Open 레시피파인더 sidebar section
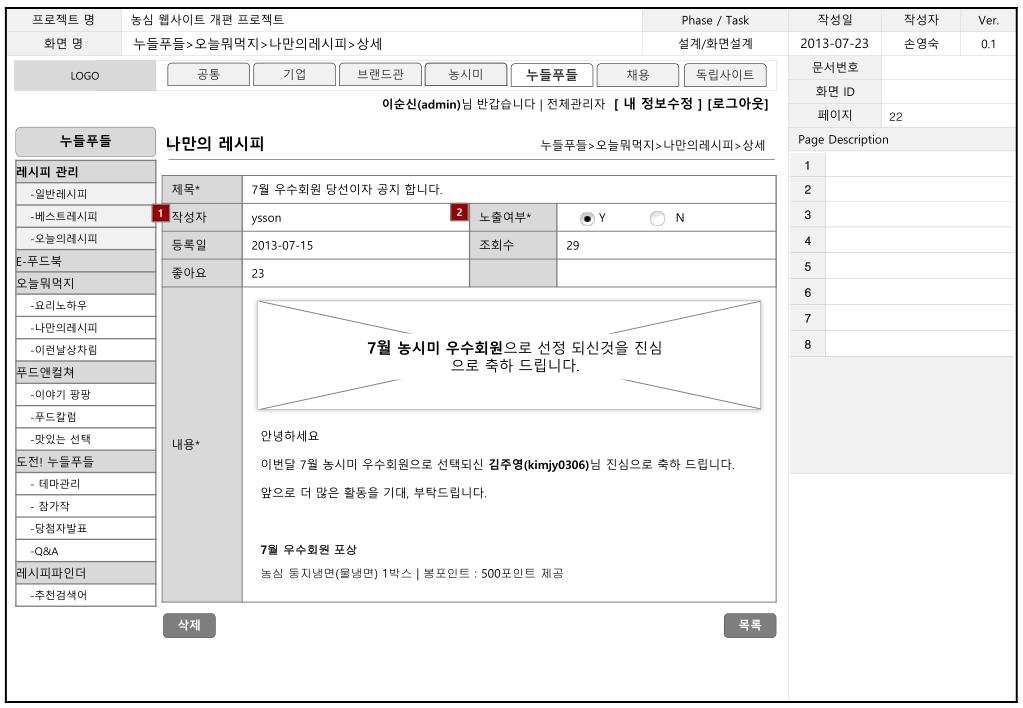This screenshot has width=1023, height=708. pos(85,573)
